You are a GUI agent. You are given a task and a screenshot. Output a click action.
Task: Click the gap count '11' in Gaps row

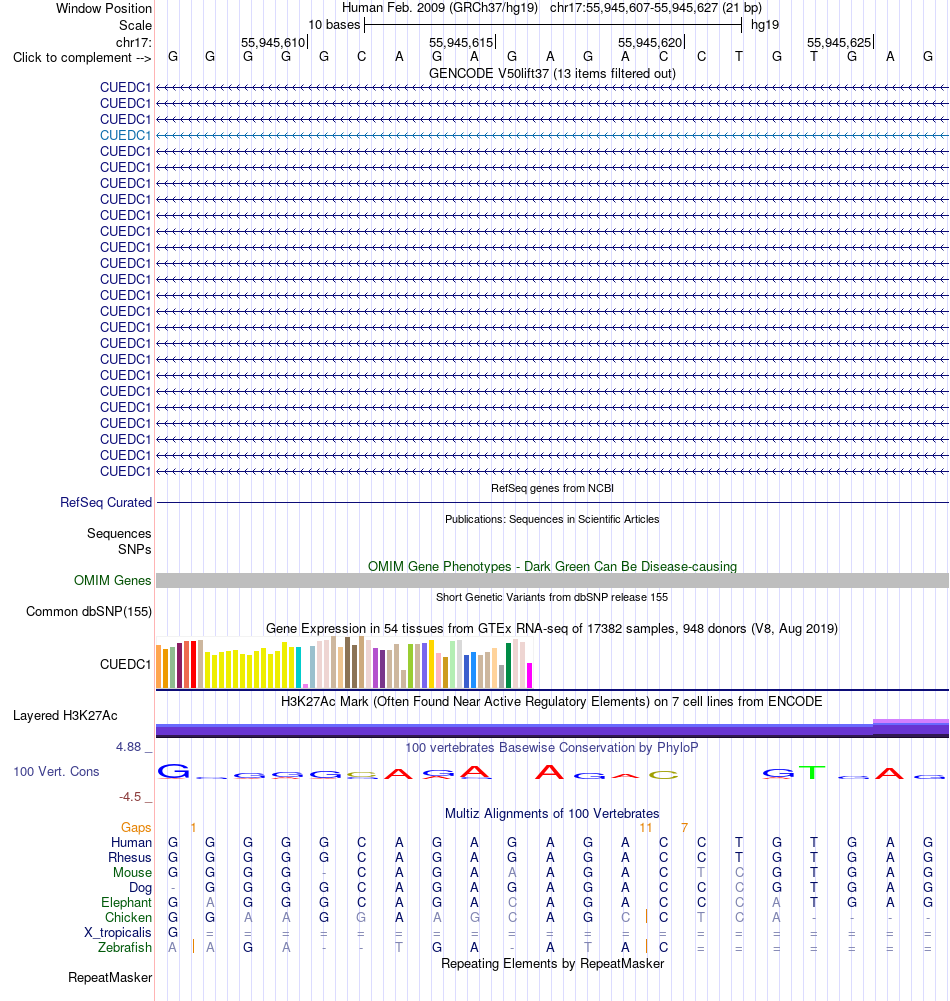(645, 827)
